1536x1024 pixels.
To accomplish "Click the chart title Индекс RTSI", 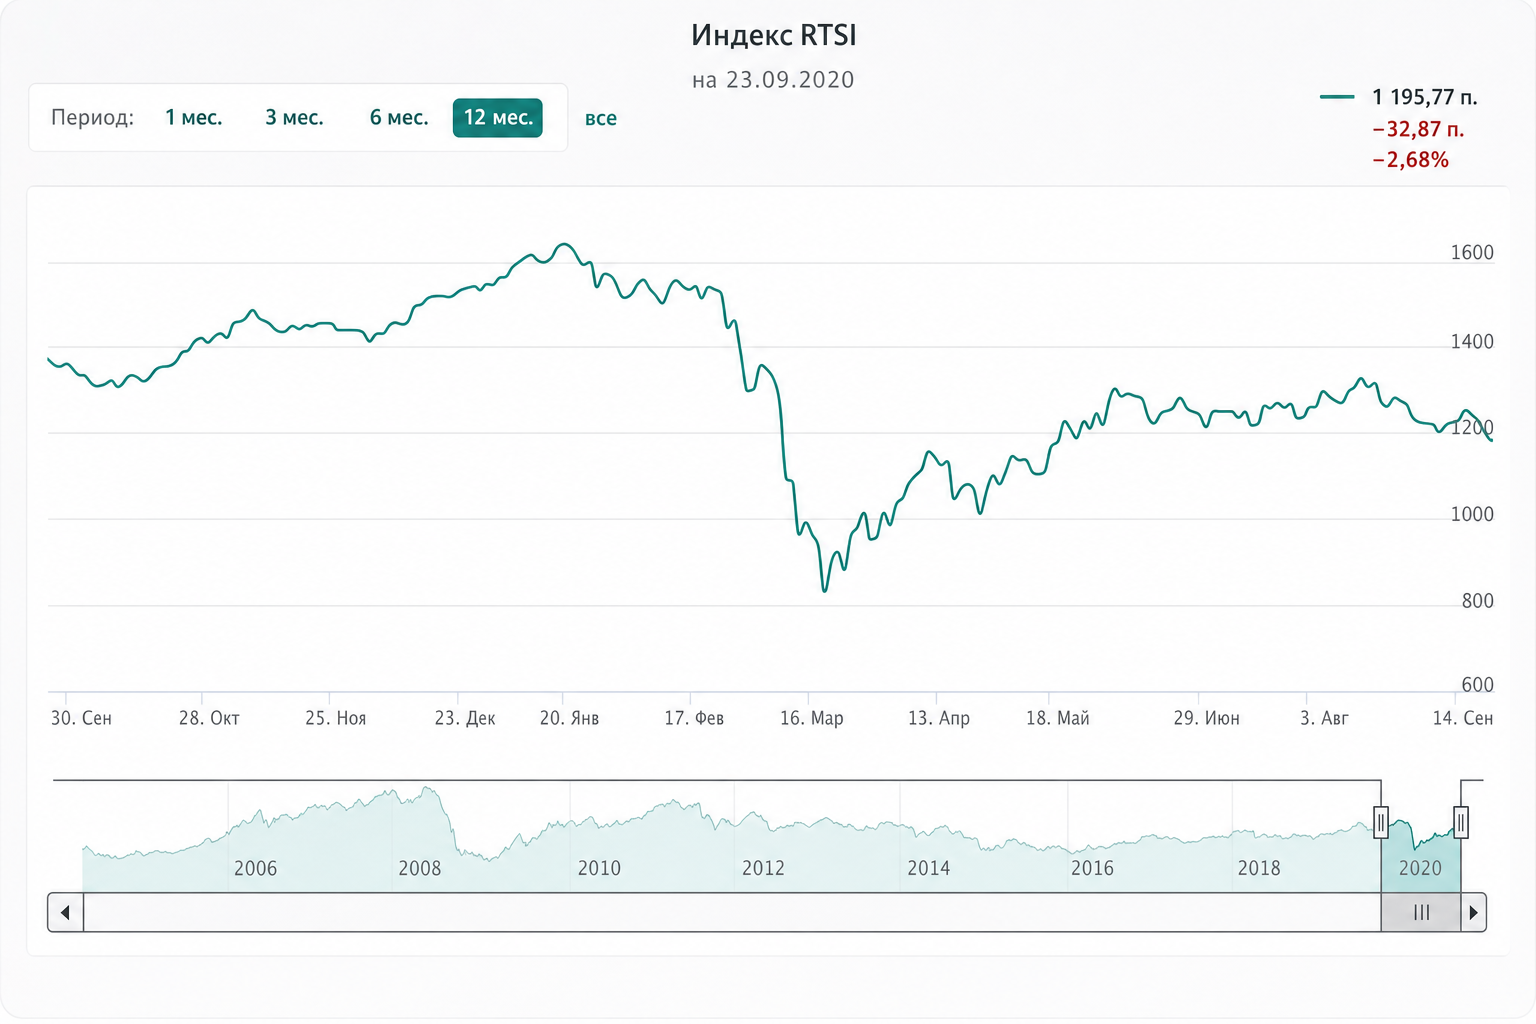I will click(774, 36).
